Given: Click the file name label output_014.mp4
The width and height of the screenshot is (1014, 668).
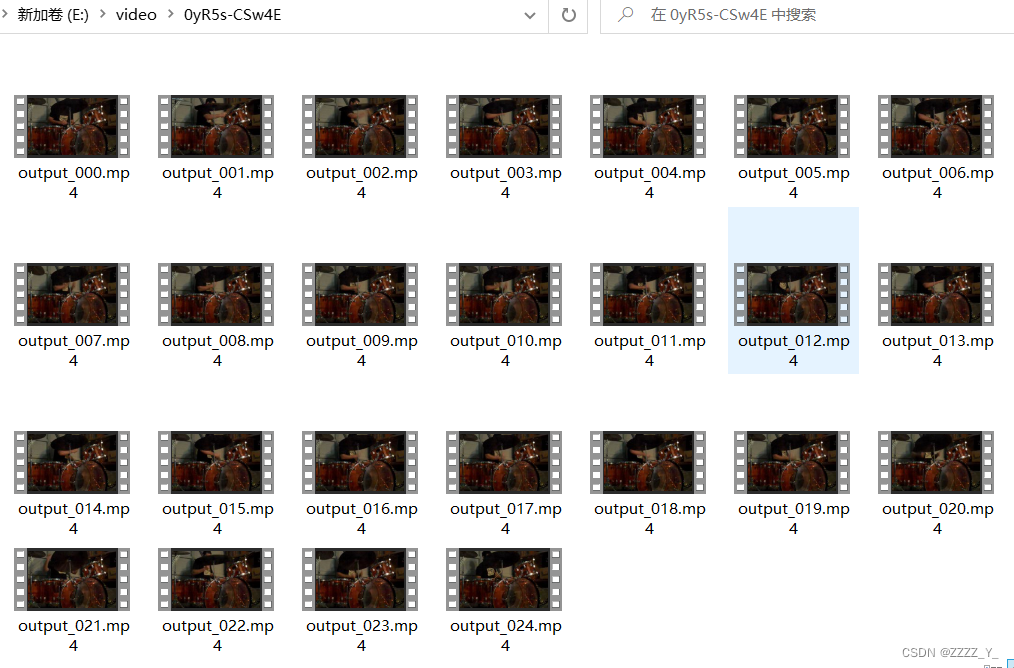Looking at the screenshot, I should 73,519.
